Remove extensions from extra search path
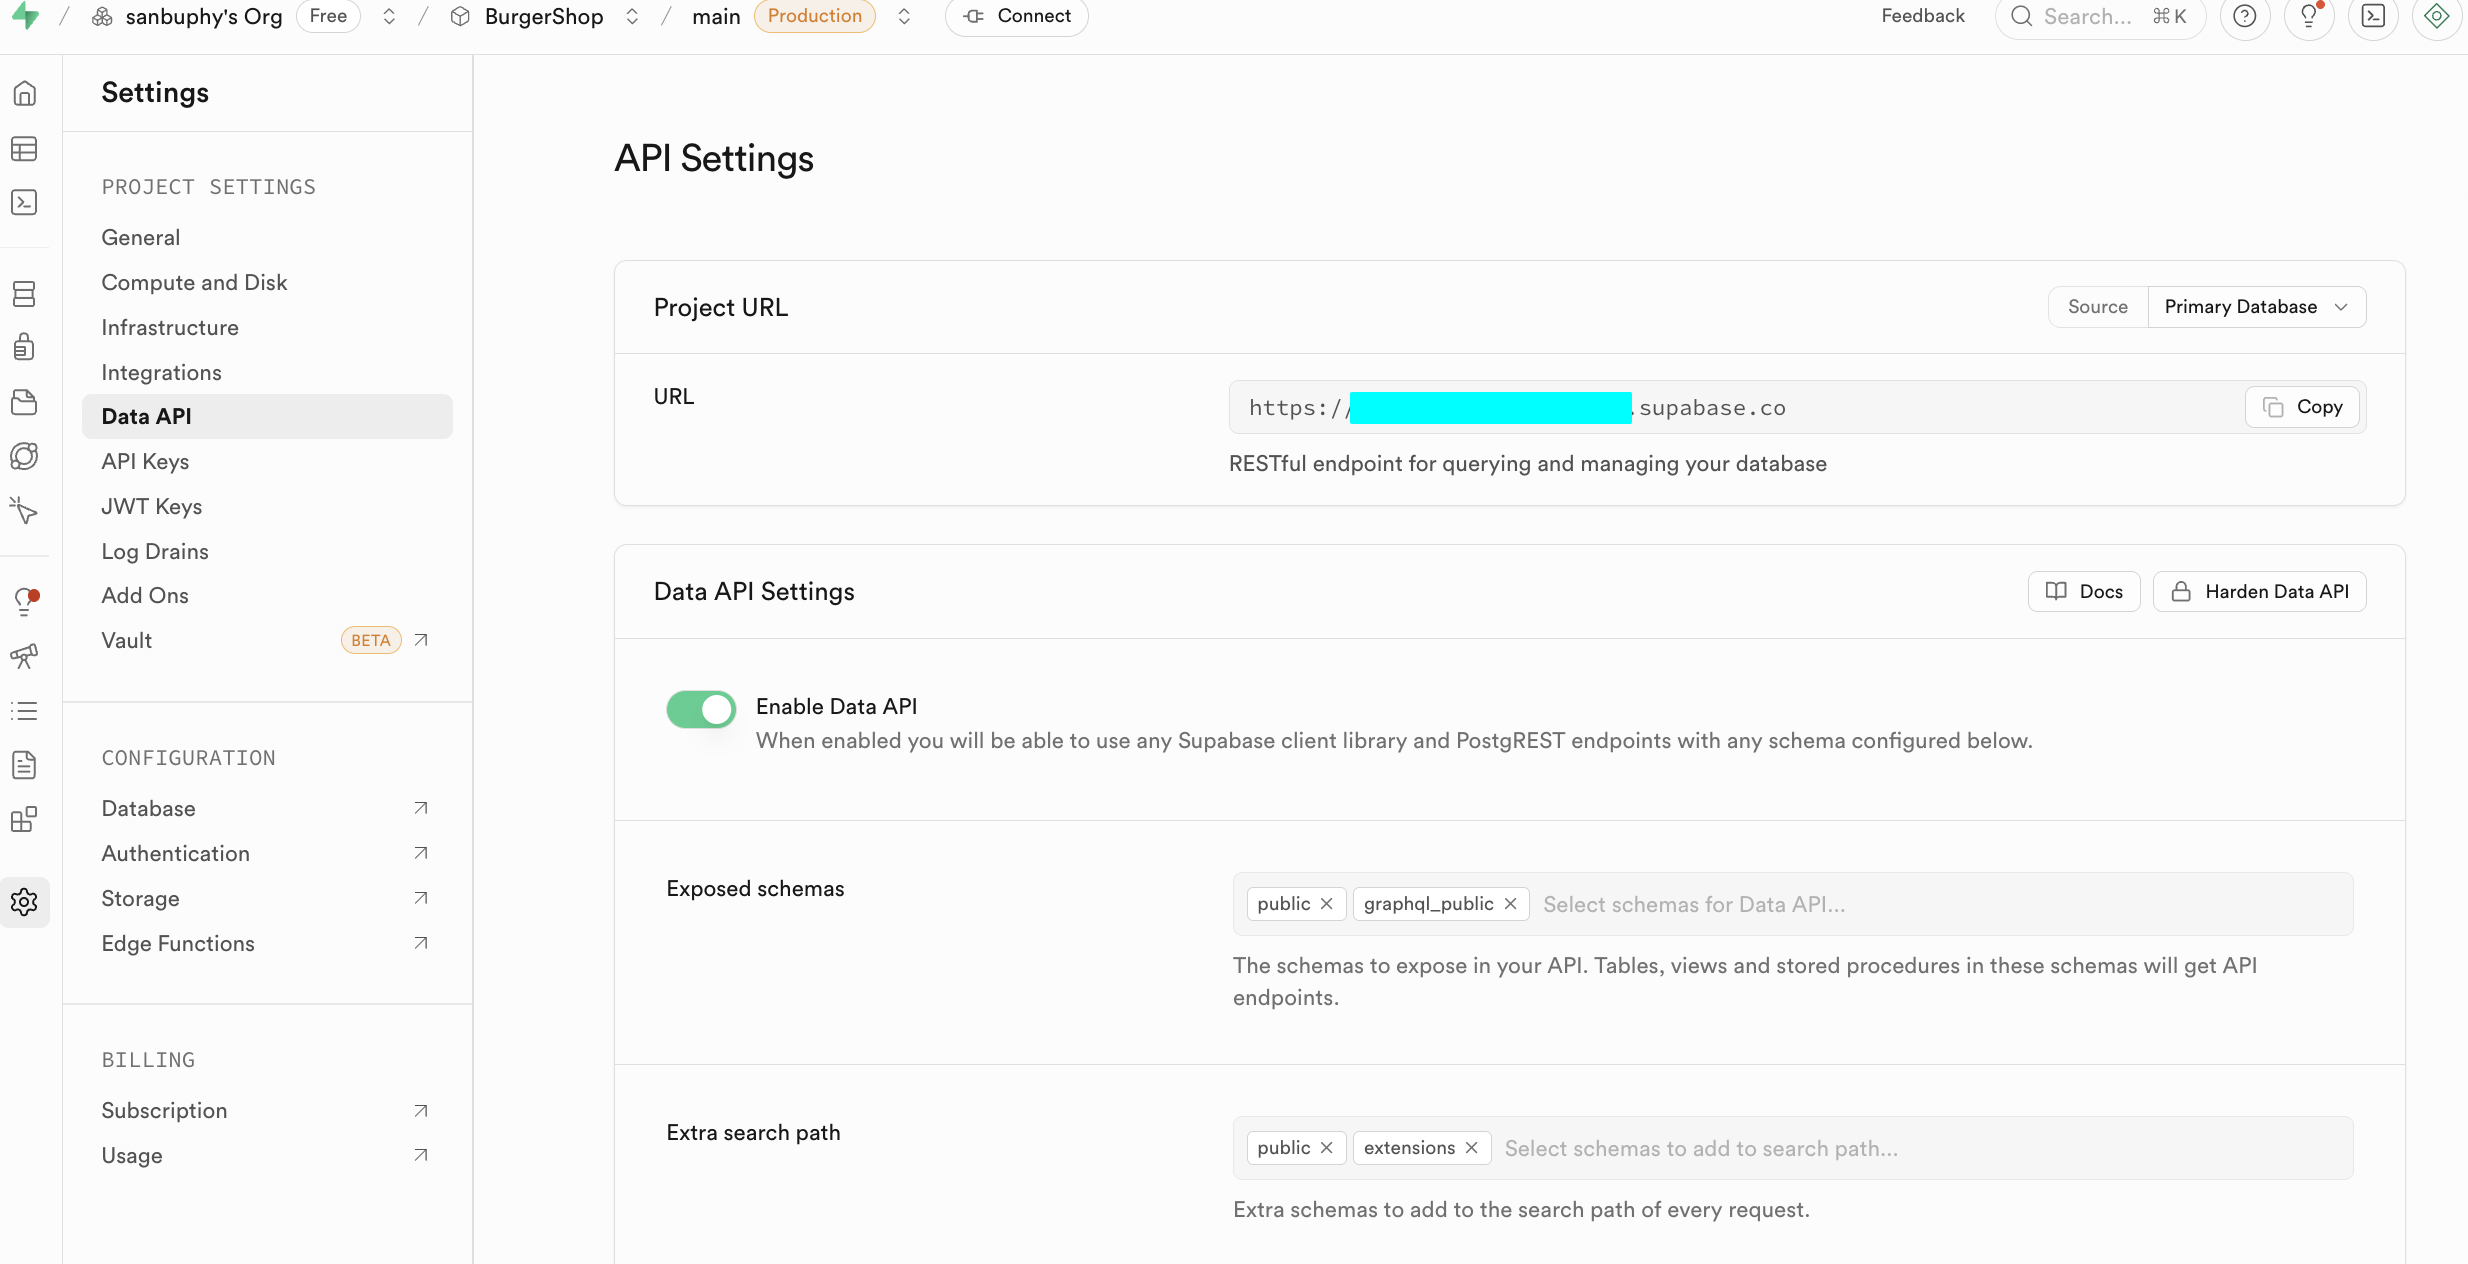The height and width of the screenshot is (1264, 2468). pyautogui.click(x=1471, y=1148)
